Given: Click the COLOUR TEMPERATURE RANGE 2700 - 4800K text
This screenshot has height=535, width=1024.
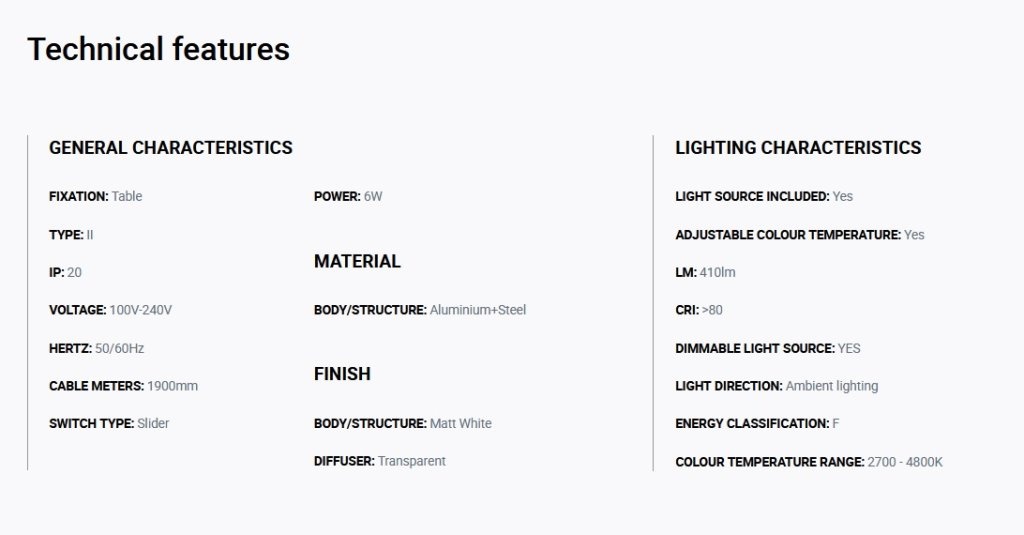Looking at the screenshot, I should click(809, 462).
